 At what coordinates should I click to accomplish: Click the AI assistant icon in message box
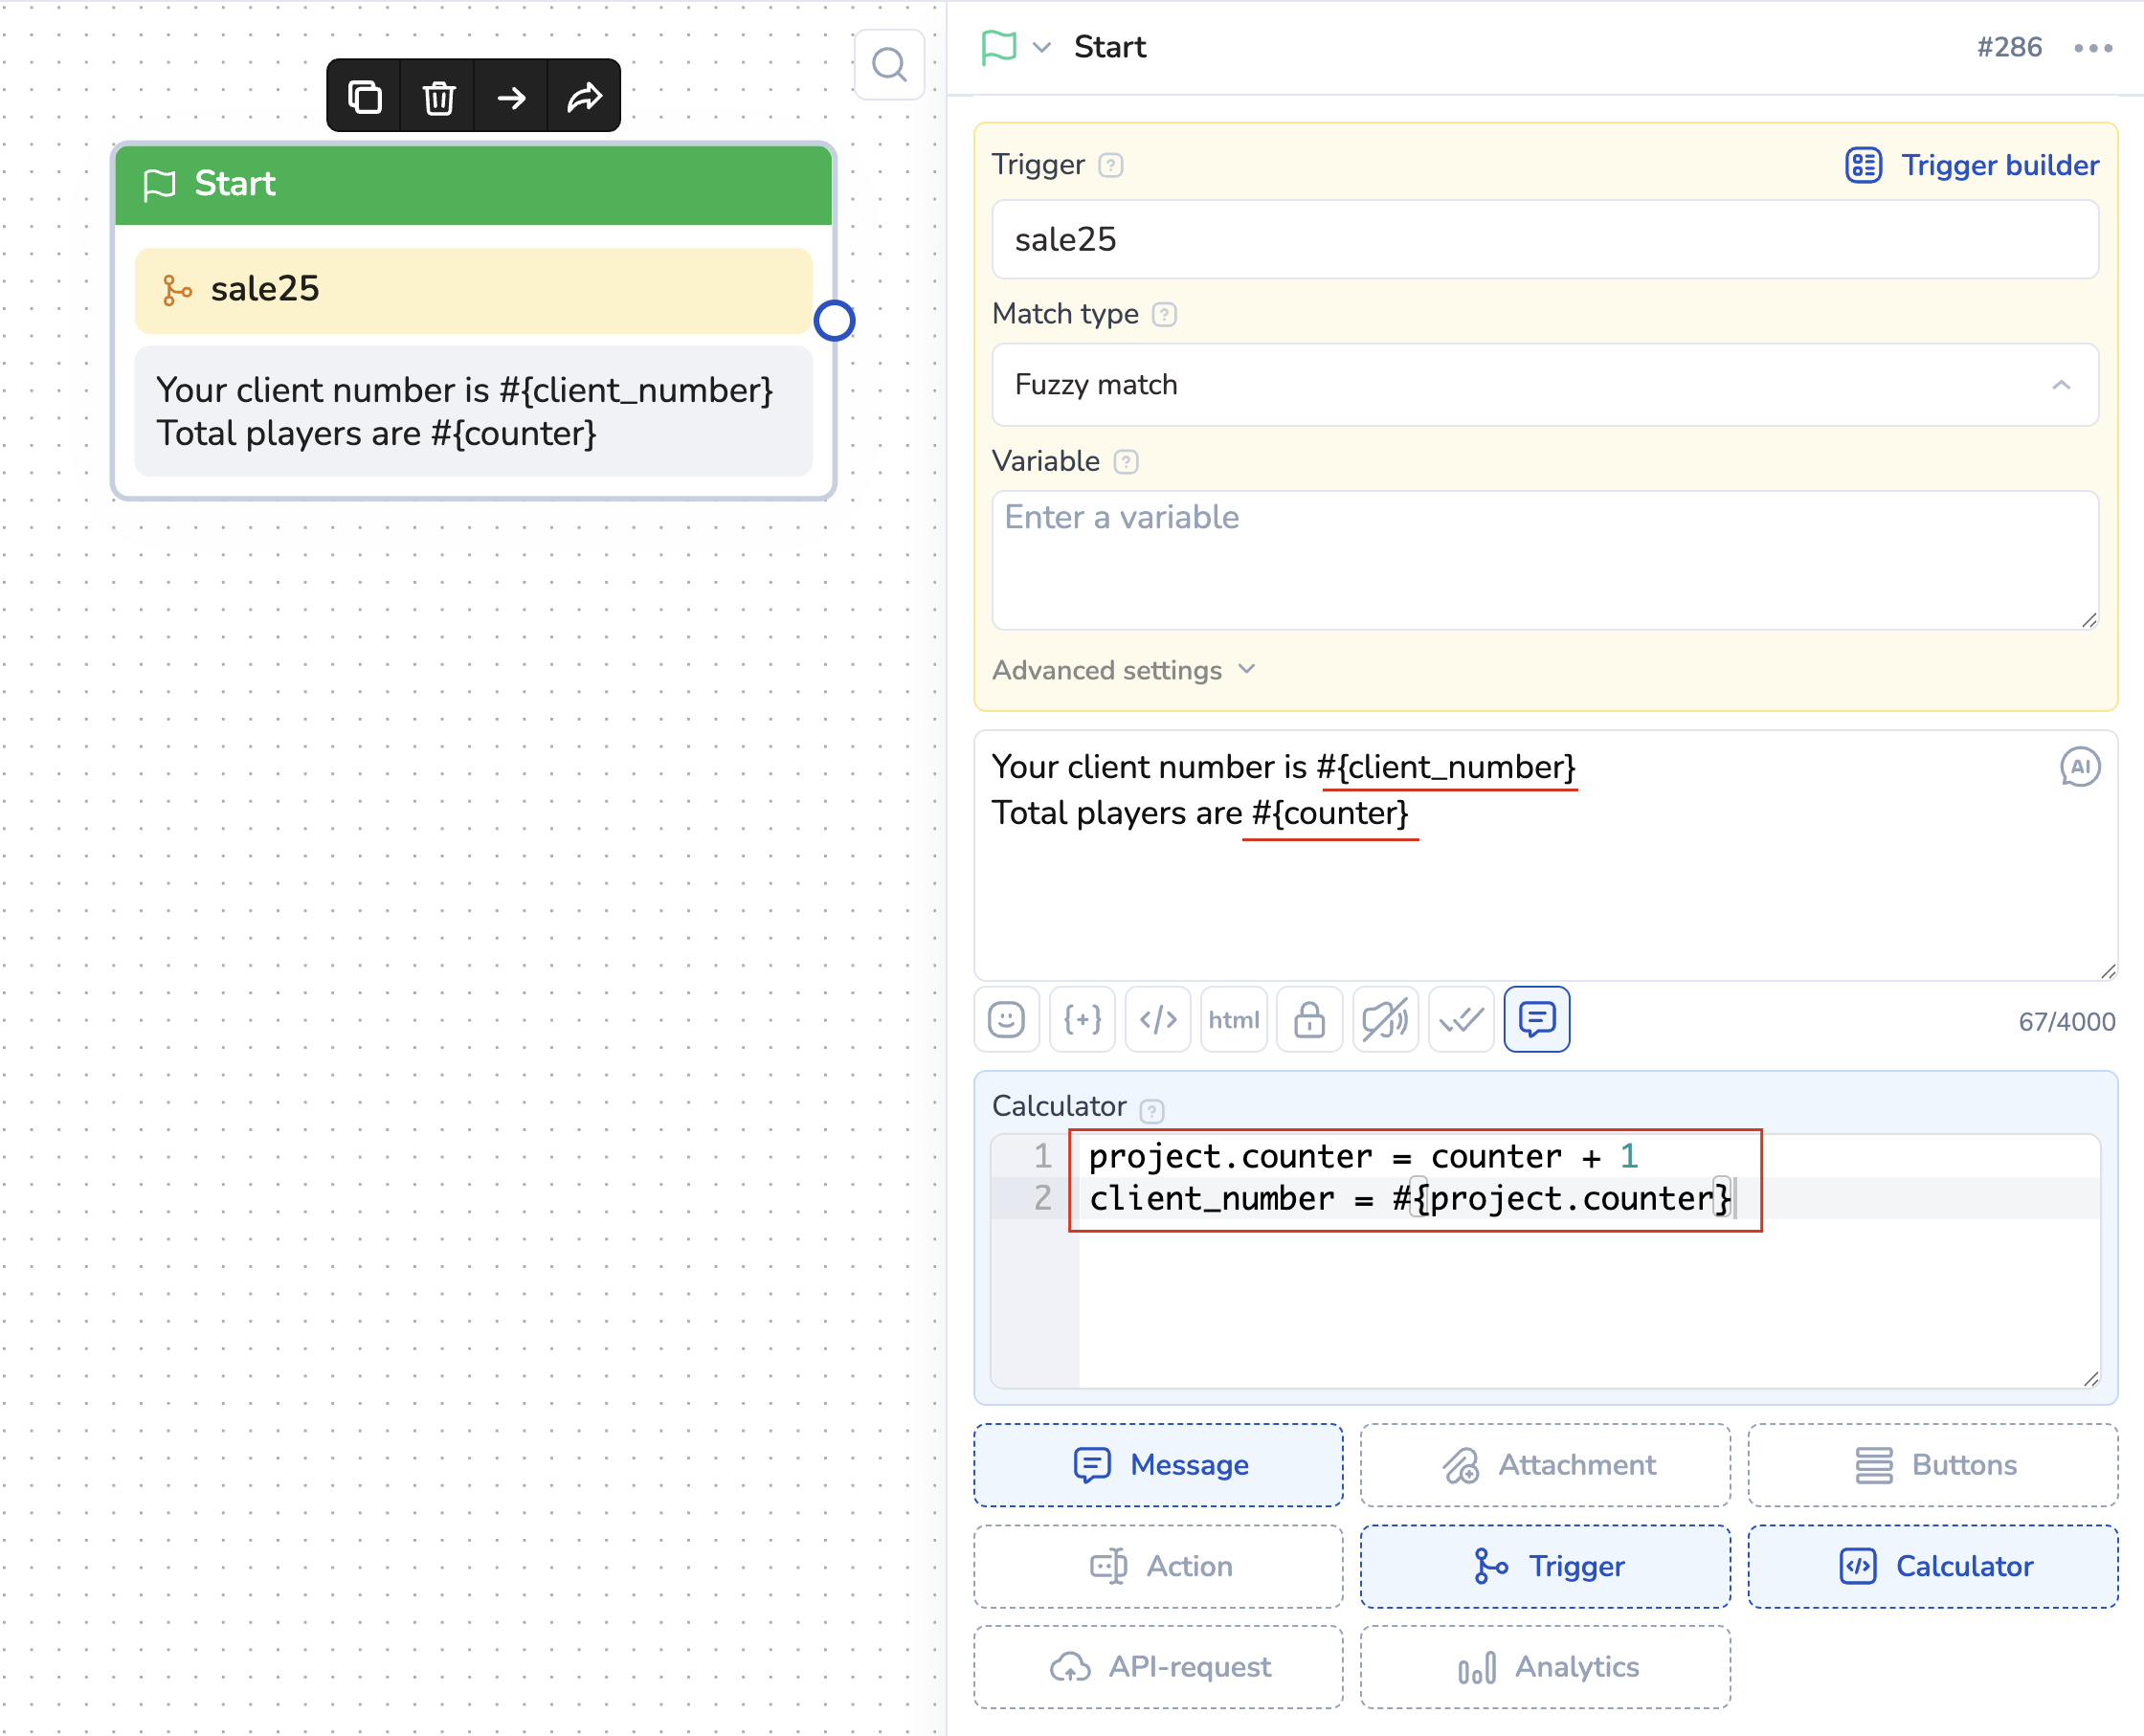coord(2079,767)
